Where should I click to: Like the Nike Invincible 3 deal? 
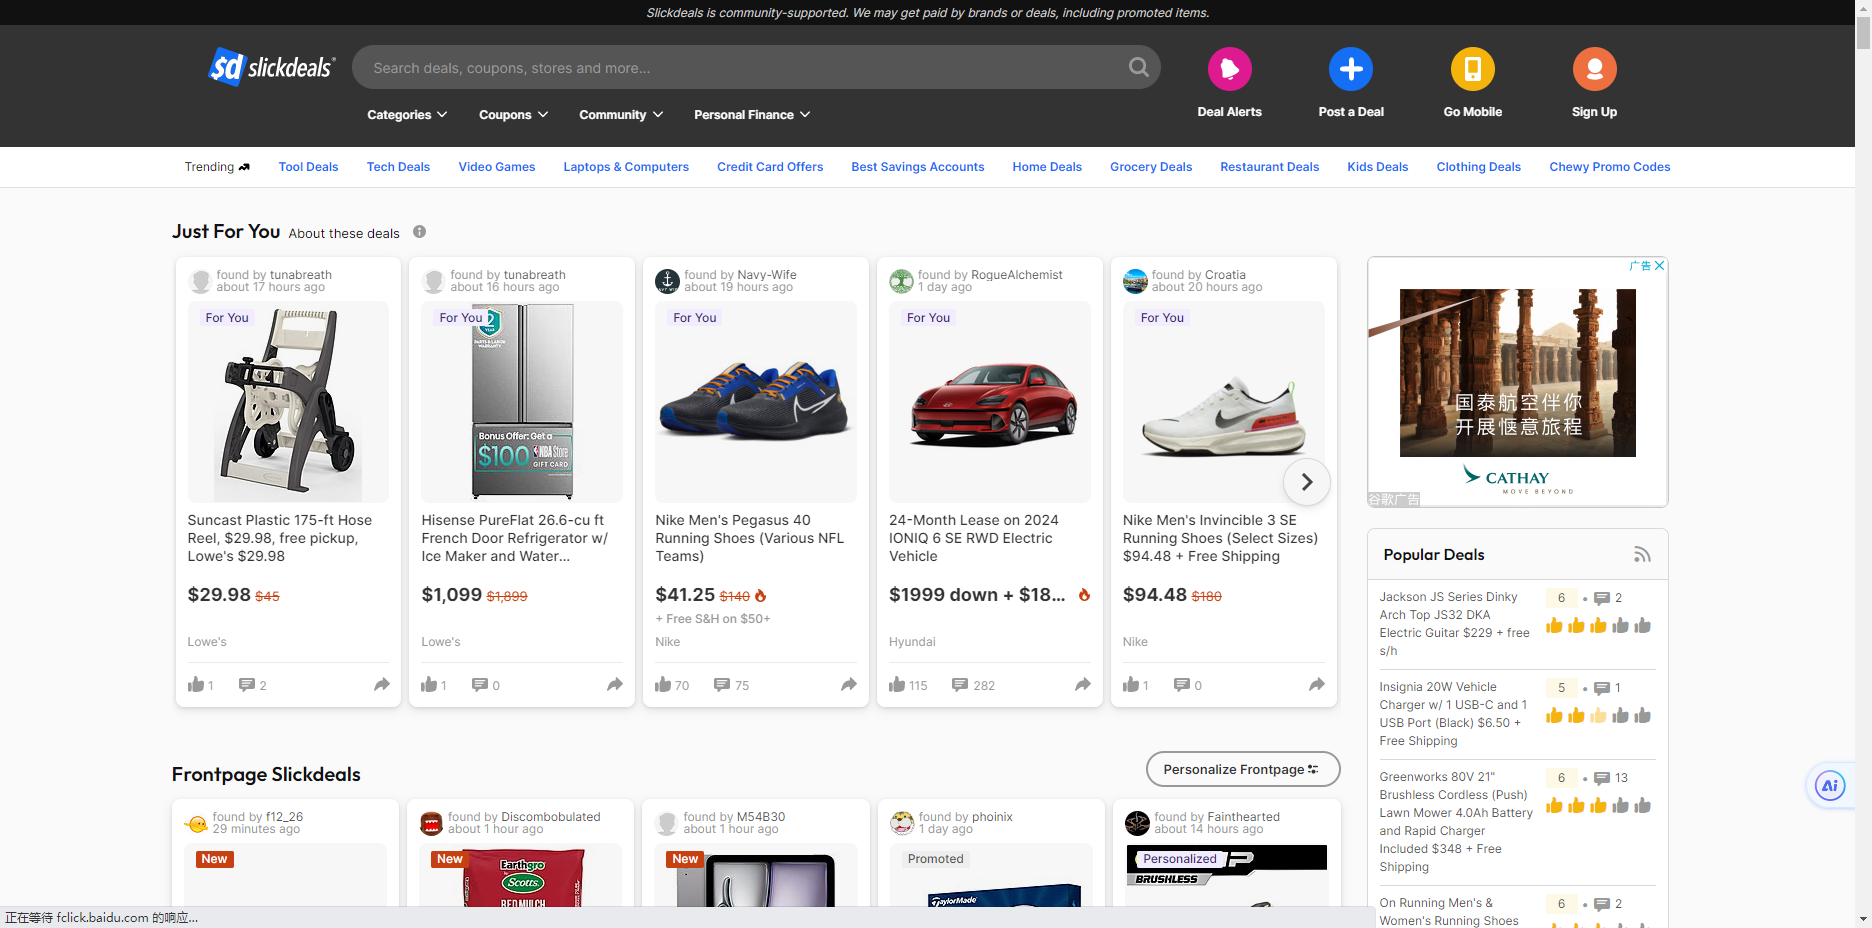click(1131, 685)
